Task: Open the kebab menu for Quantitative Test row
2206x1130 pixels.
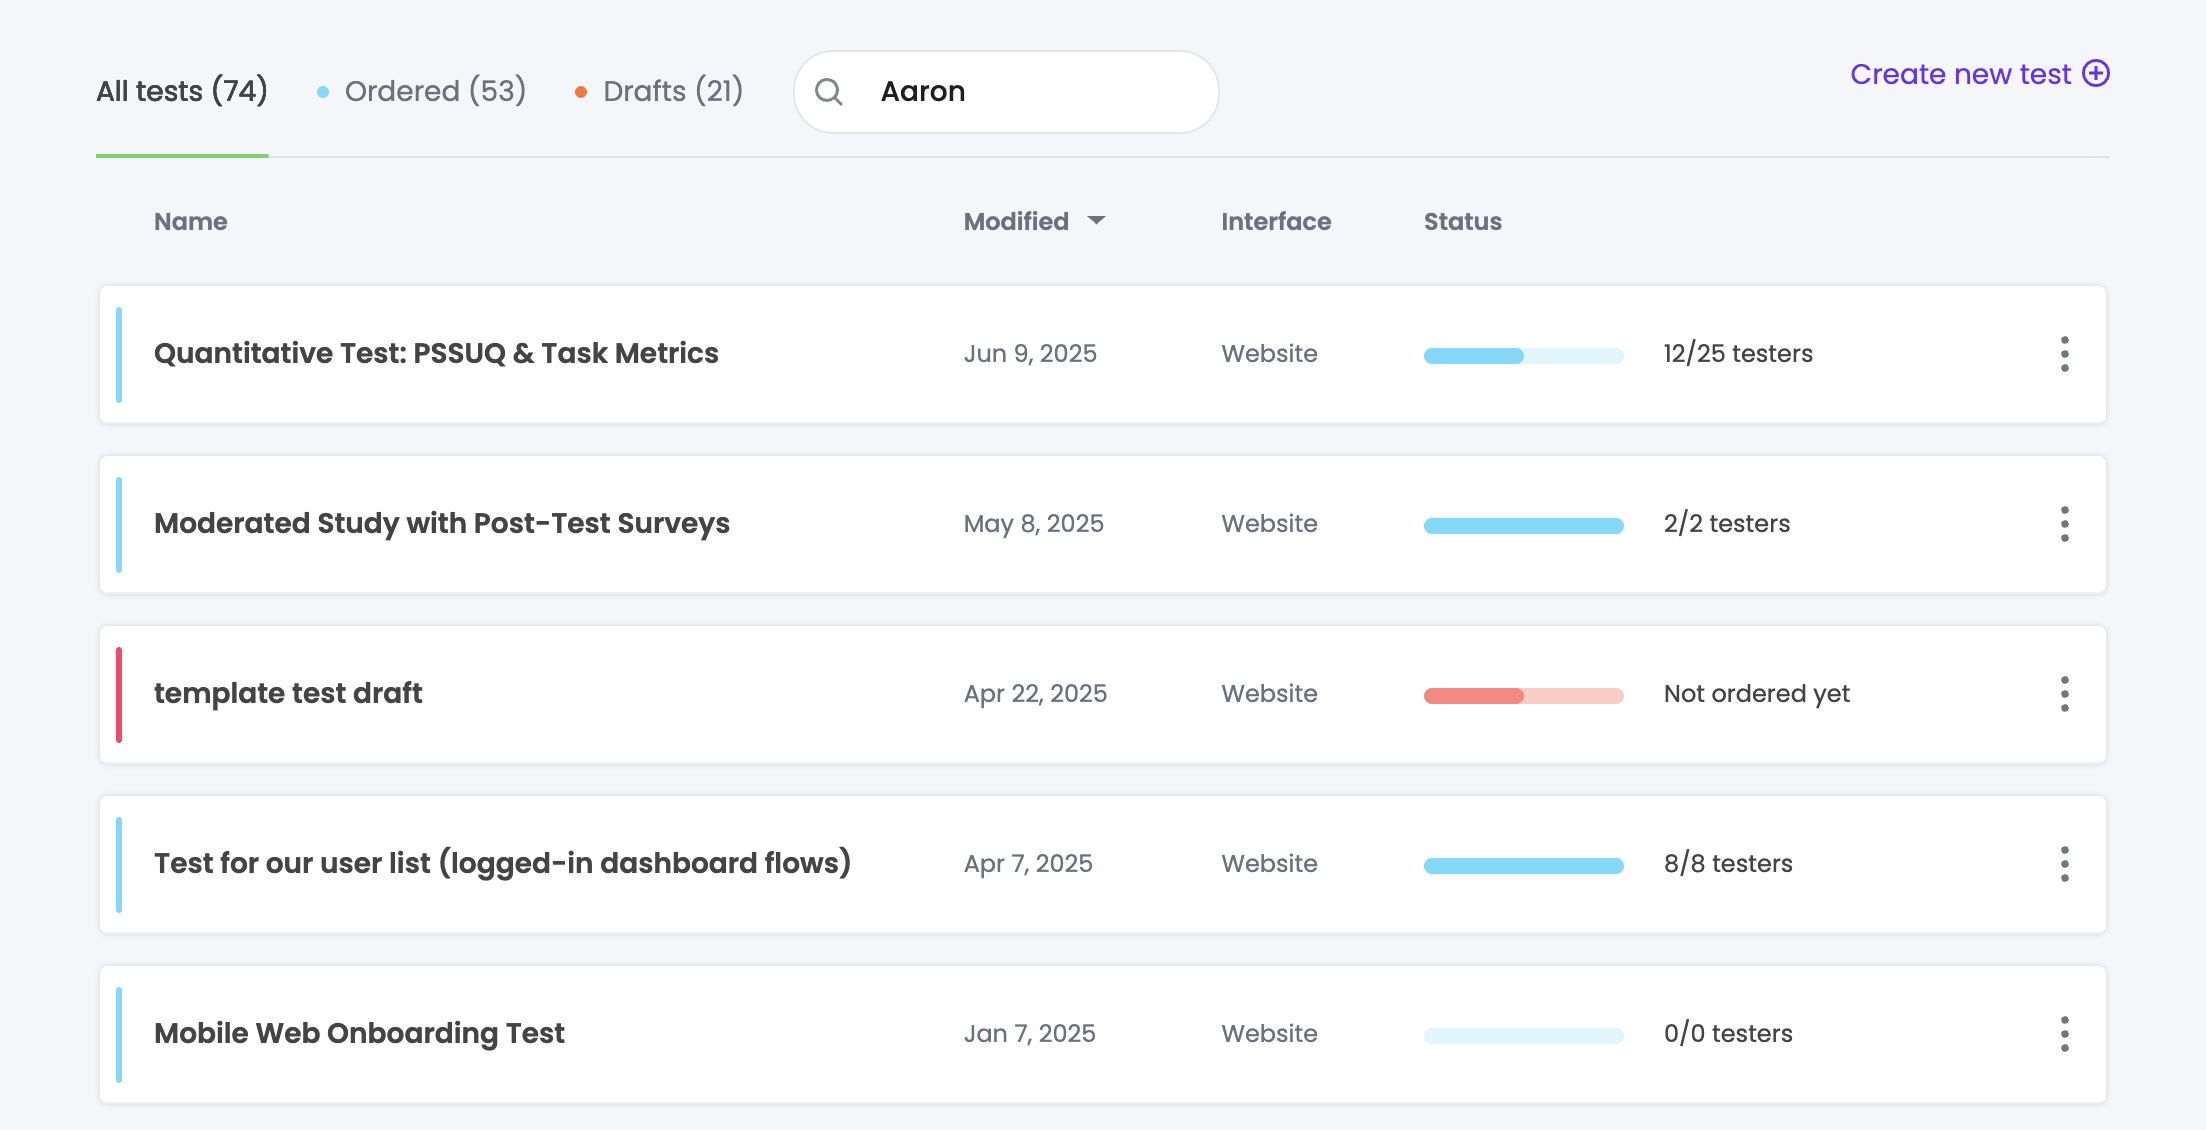Action: 2064,354
